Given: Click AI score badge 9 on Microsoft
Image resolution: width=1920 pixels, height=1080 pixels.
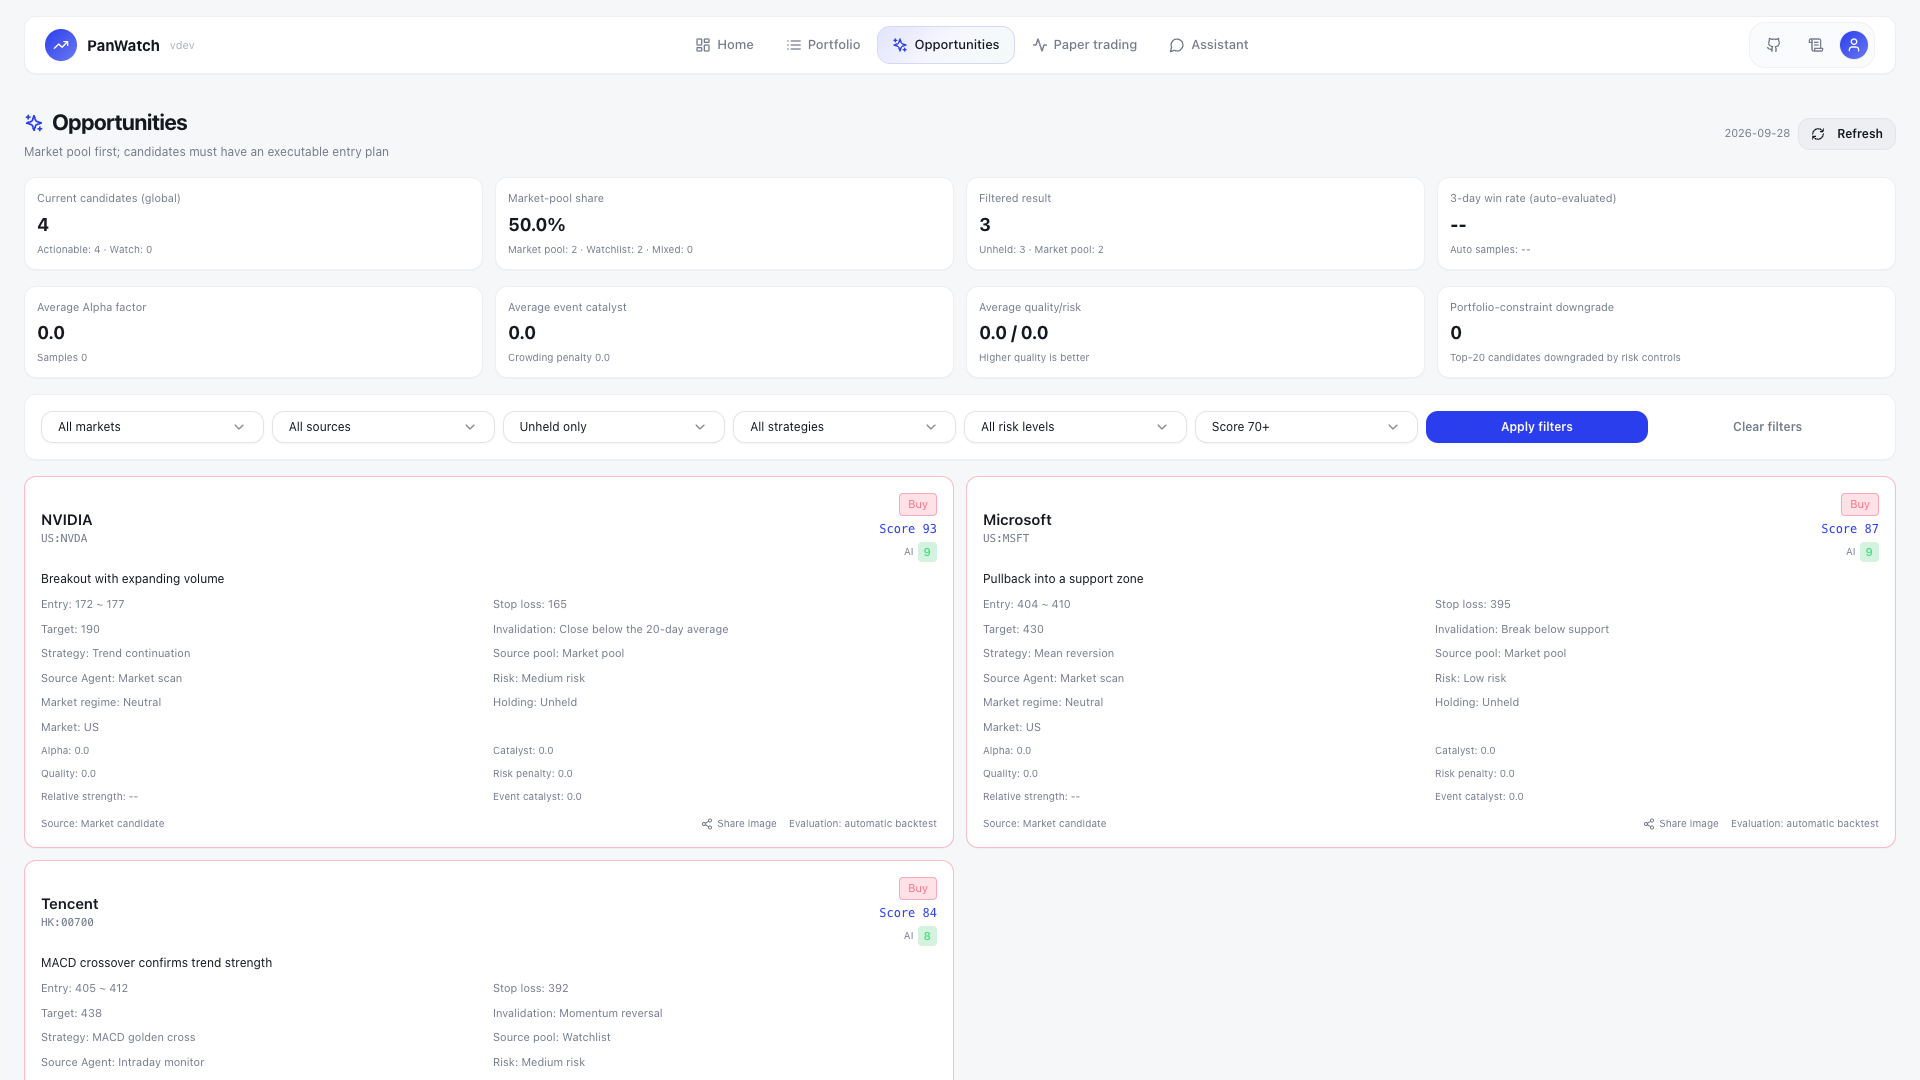Looking at the screenshot, I should point(1869,552).
